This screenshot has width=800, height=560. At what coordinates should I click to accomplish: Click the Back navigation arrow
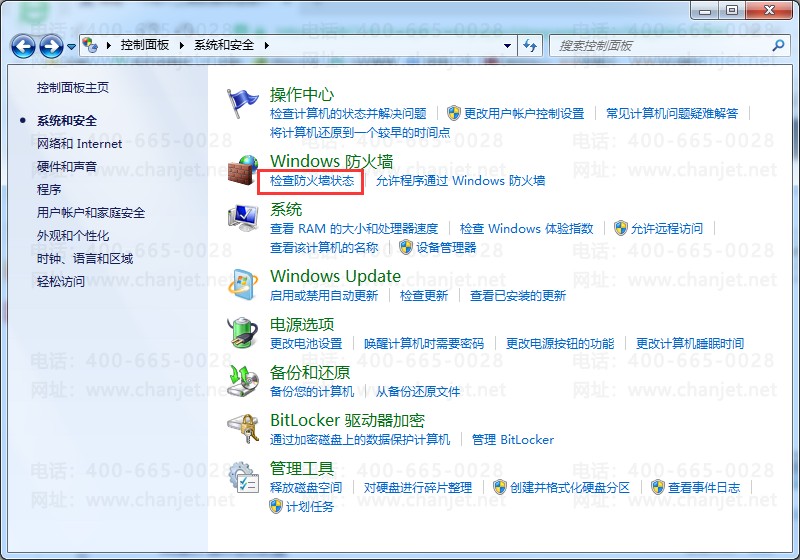tap(23, 46)
